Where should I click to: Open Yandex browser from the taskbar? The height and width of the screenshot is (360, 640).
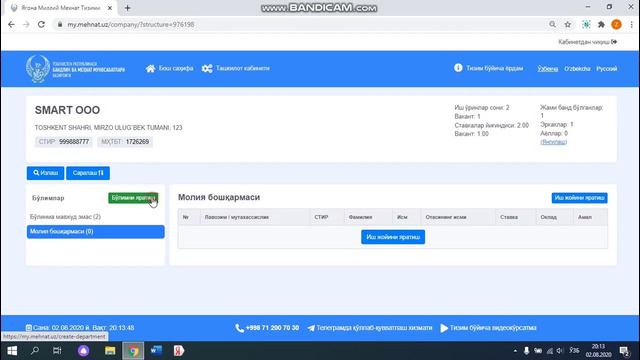click(179, 351)
